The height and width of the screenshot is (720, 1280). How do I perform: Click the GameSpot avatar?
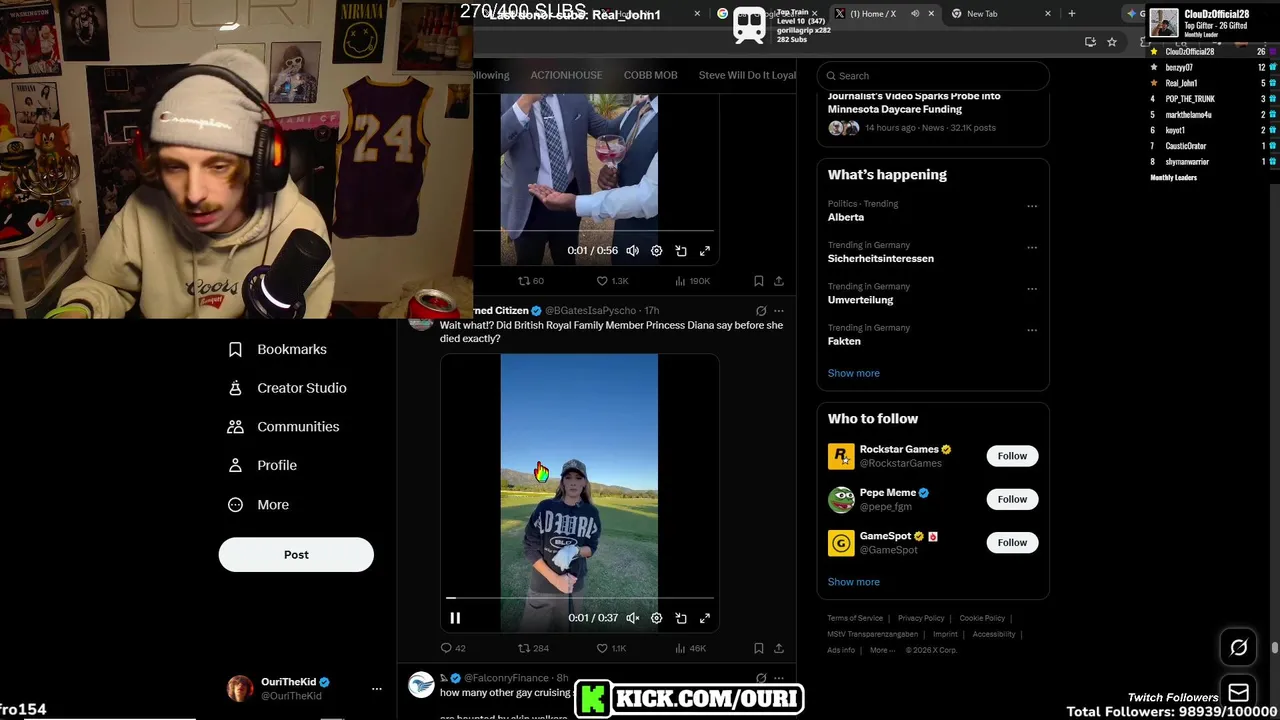[x=841, y=543]
